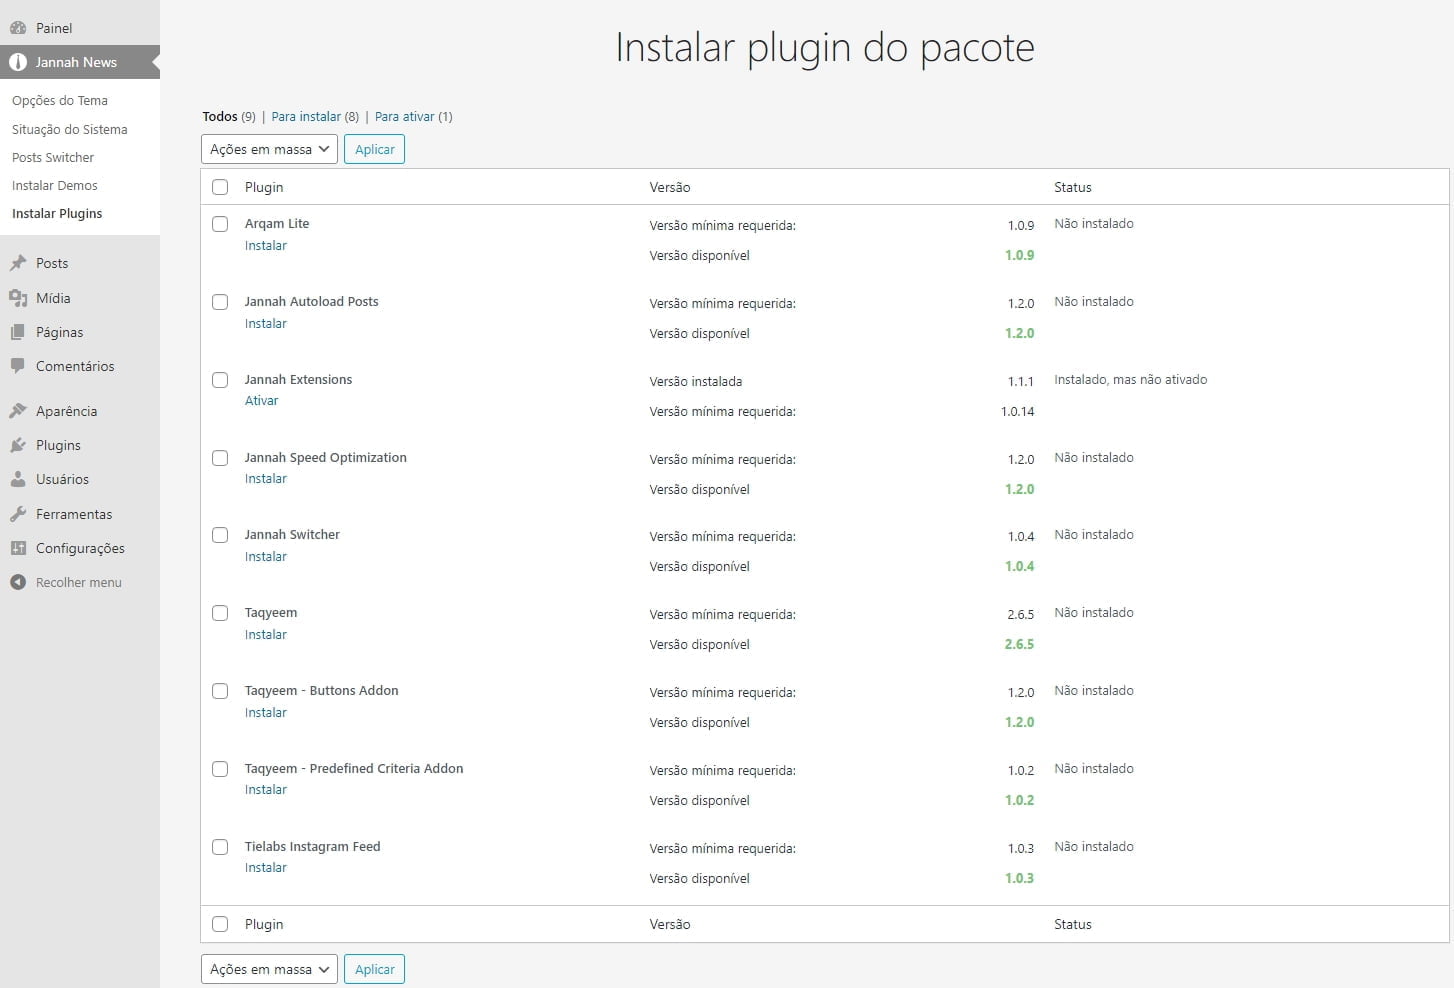Check the Jannah Extensions checkbox
The width and height of the screenshot is (1454, 988).
click(220, 380)
